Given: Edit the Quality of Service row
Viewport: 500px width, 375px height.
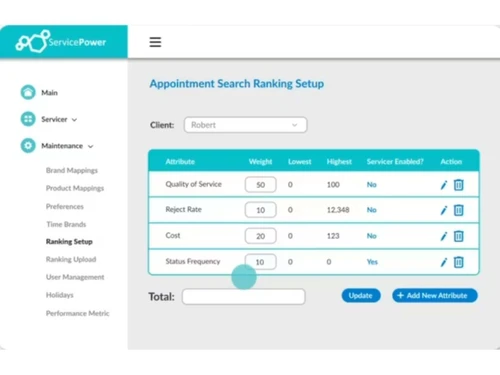Looking at the screenshot, I should (444, 185).
